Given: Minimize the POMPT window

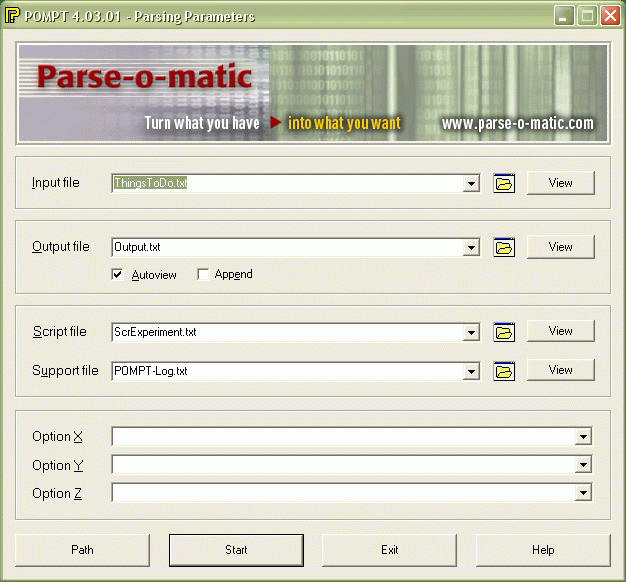Looking at the screenshot, I should [564, 16].
